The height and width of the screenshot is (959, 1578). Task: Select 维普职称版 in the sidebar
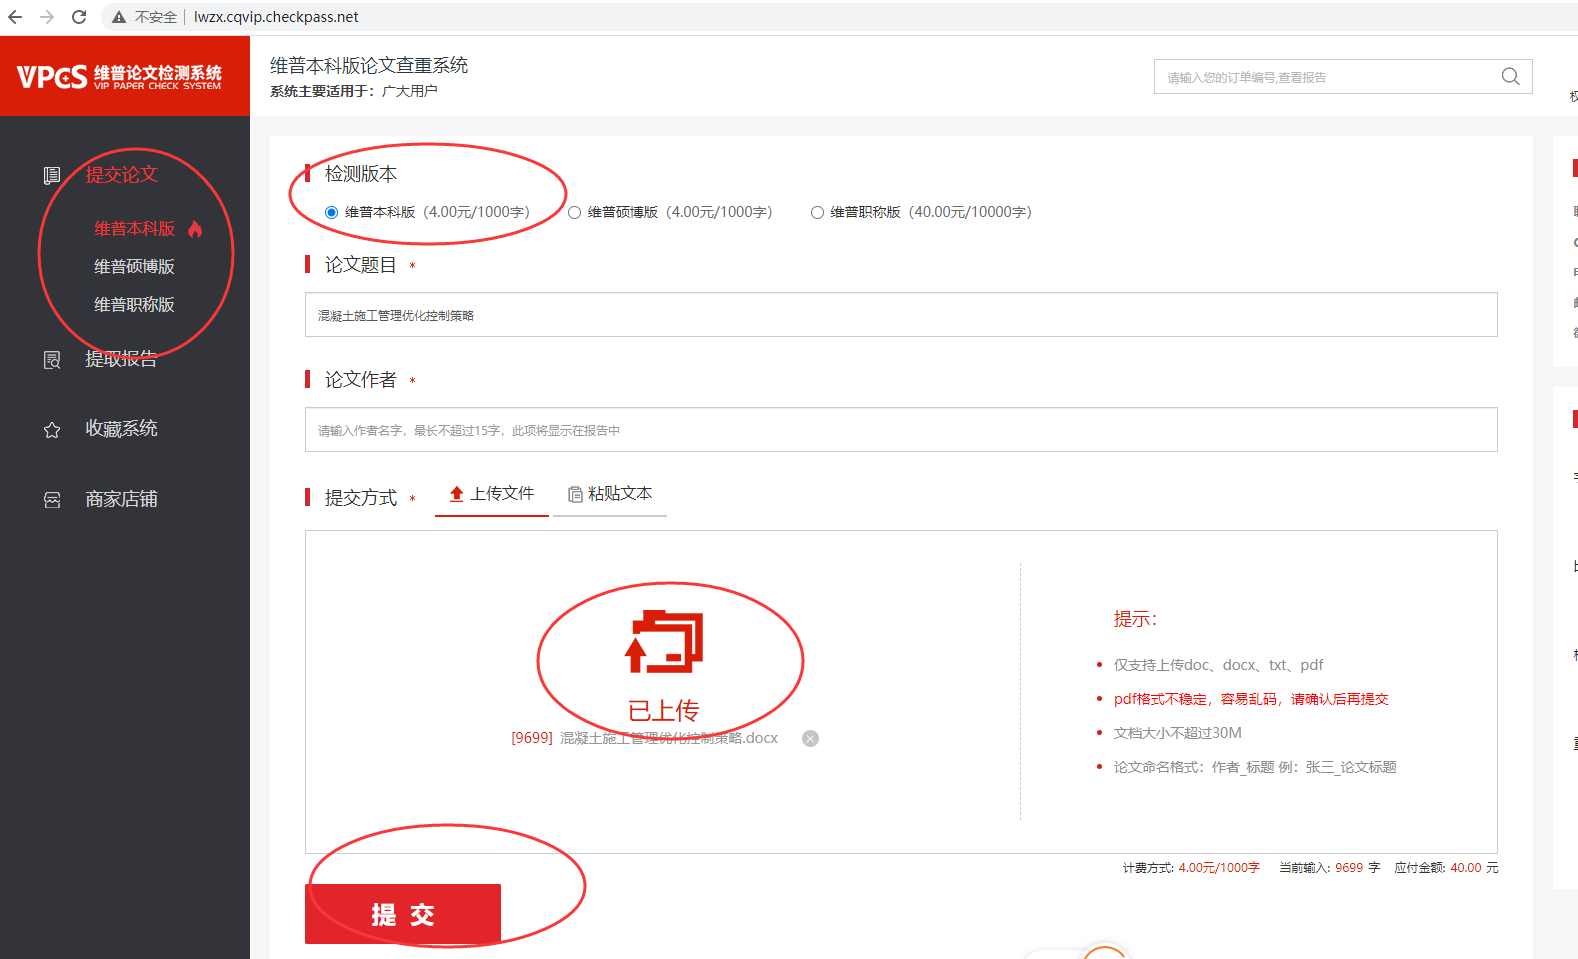coord(135,305)
